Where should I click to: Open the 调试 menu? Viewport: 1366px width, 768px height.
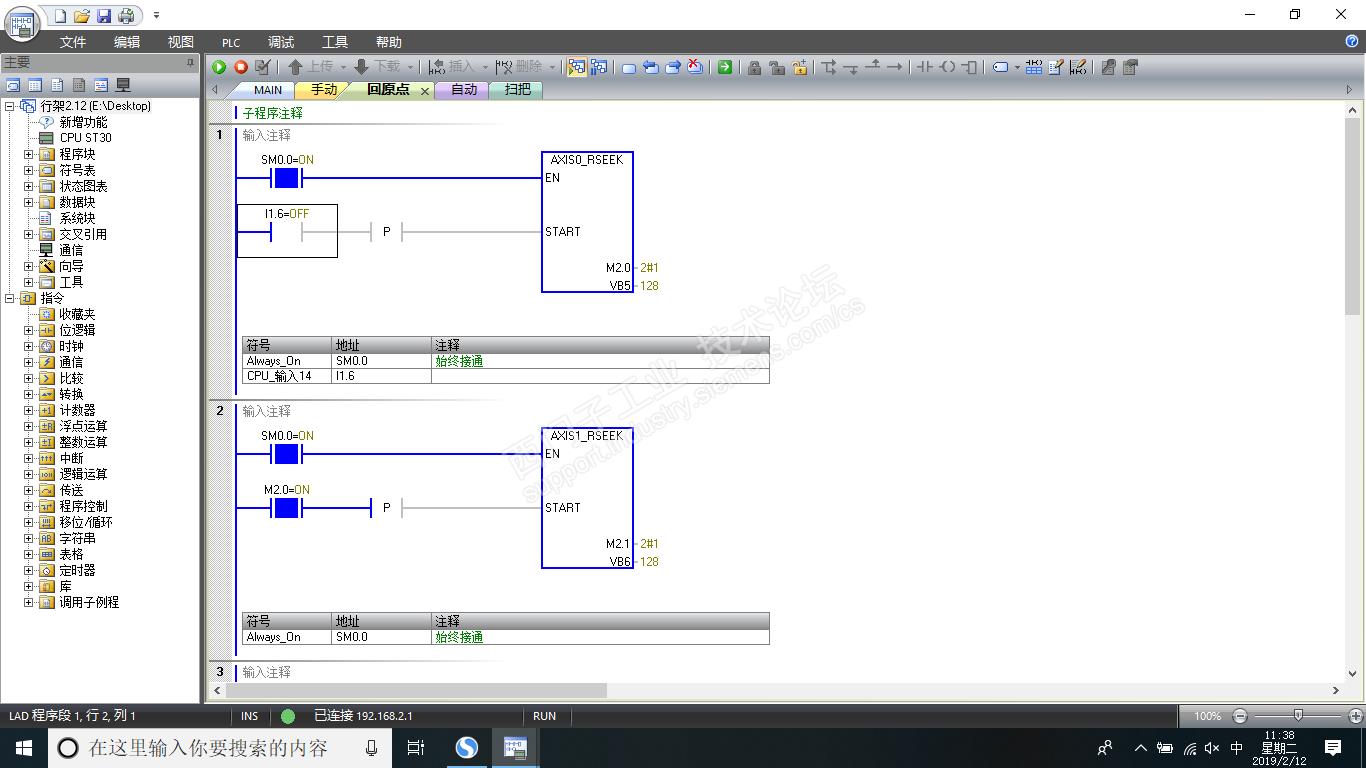point(281,42)
